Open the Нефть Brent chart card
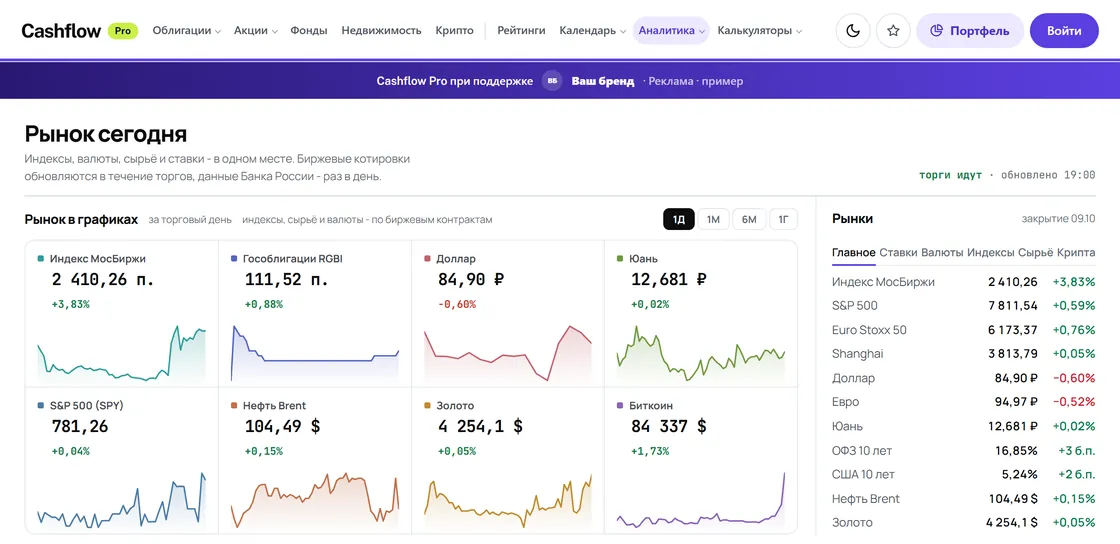 (x=315, y=461)
